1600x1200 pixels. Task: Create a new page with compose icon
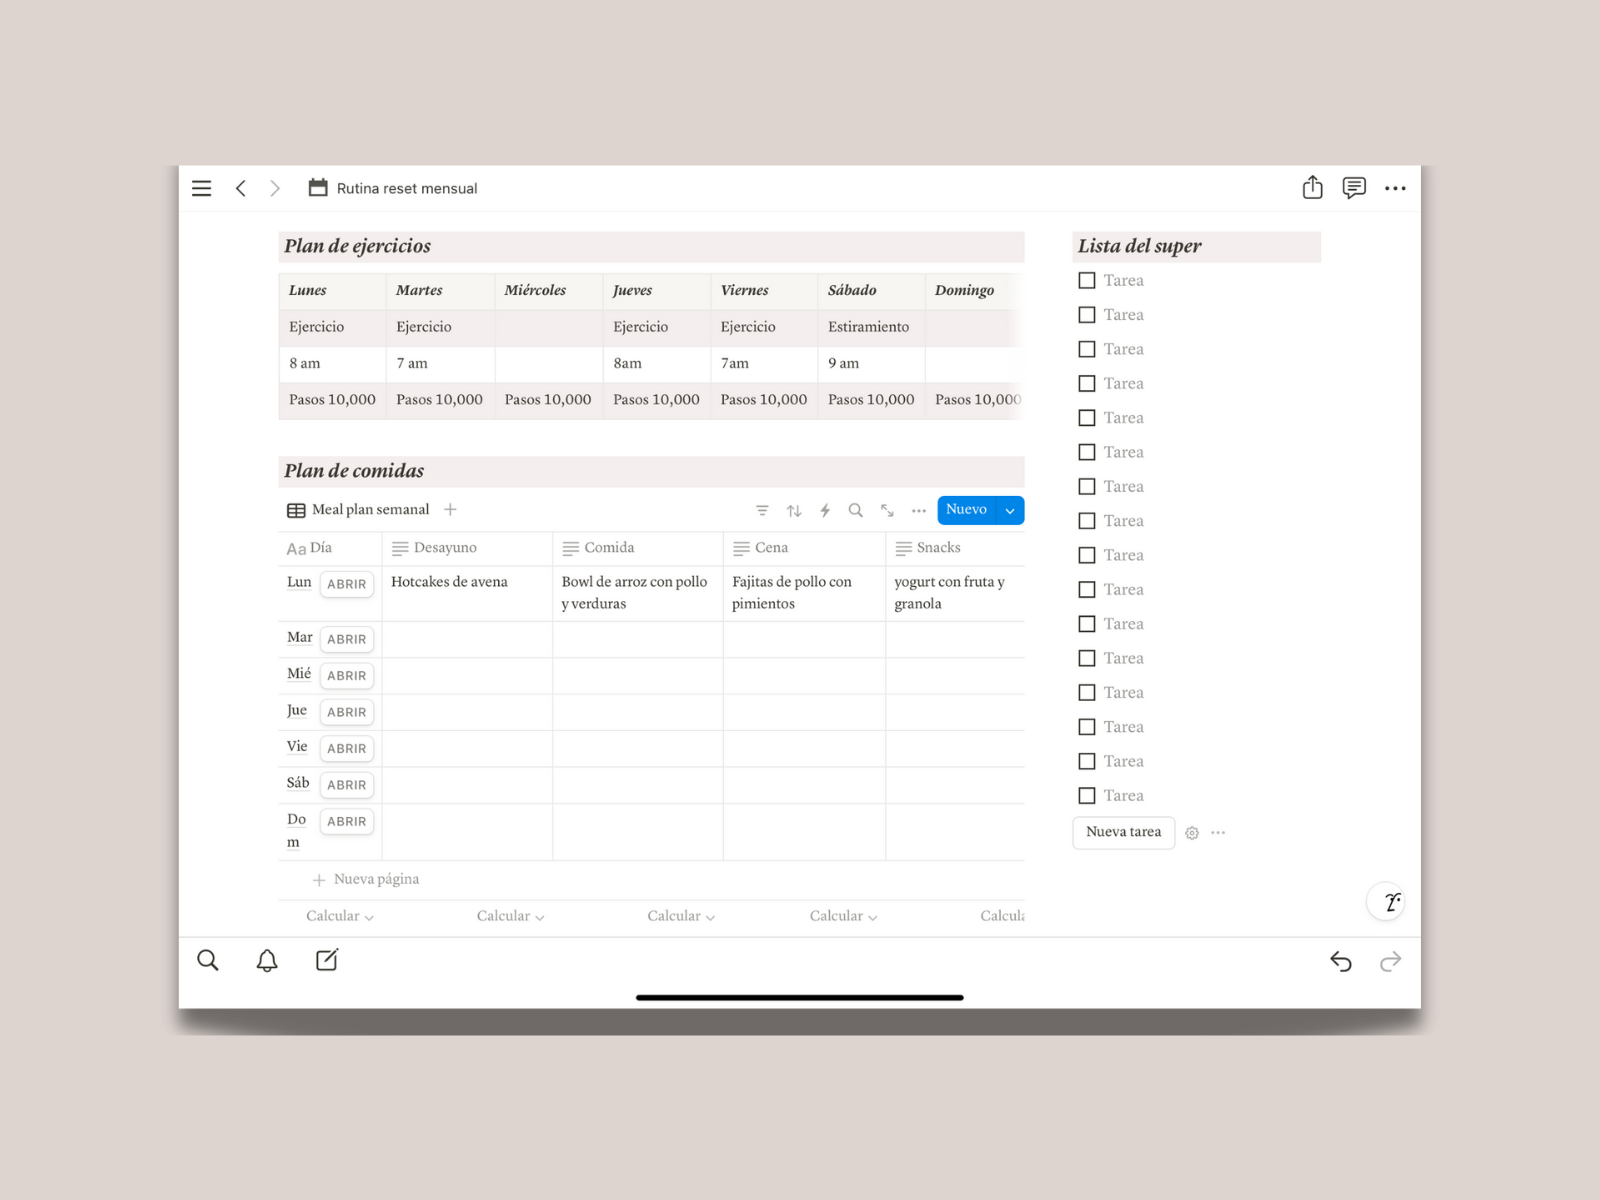coord(327,961)
